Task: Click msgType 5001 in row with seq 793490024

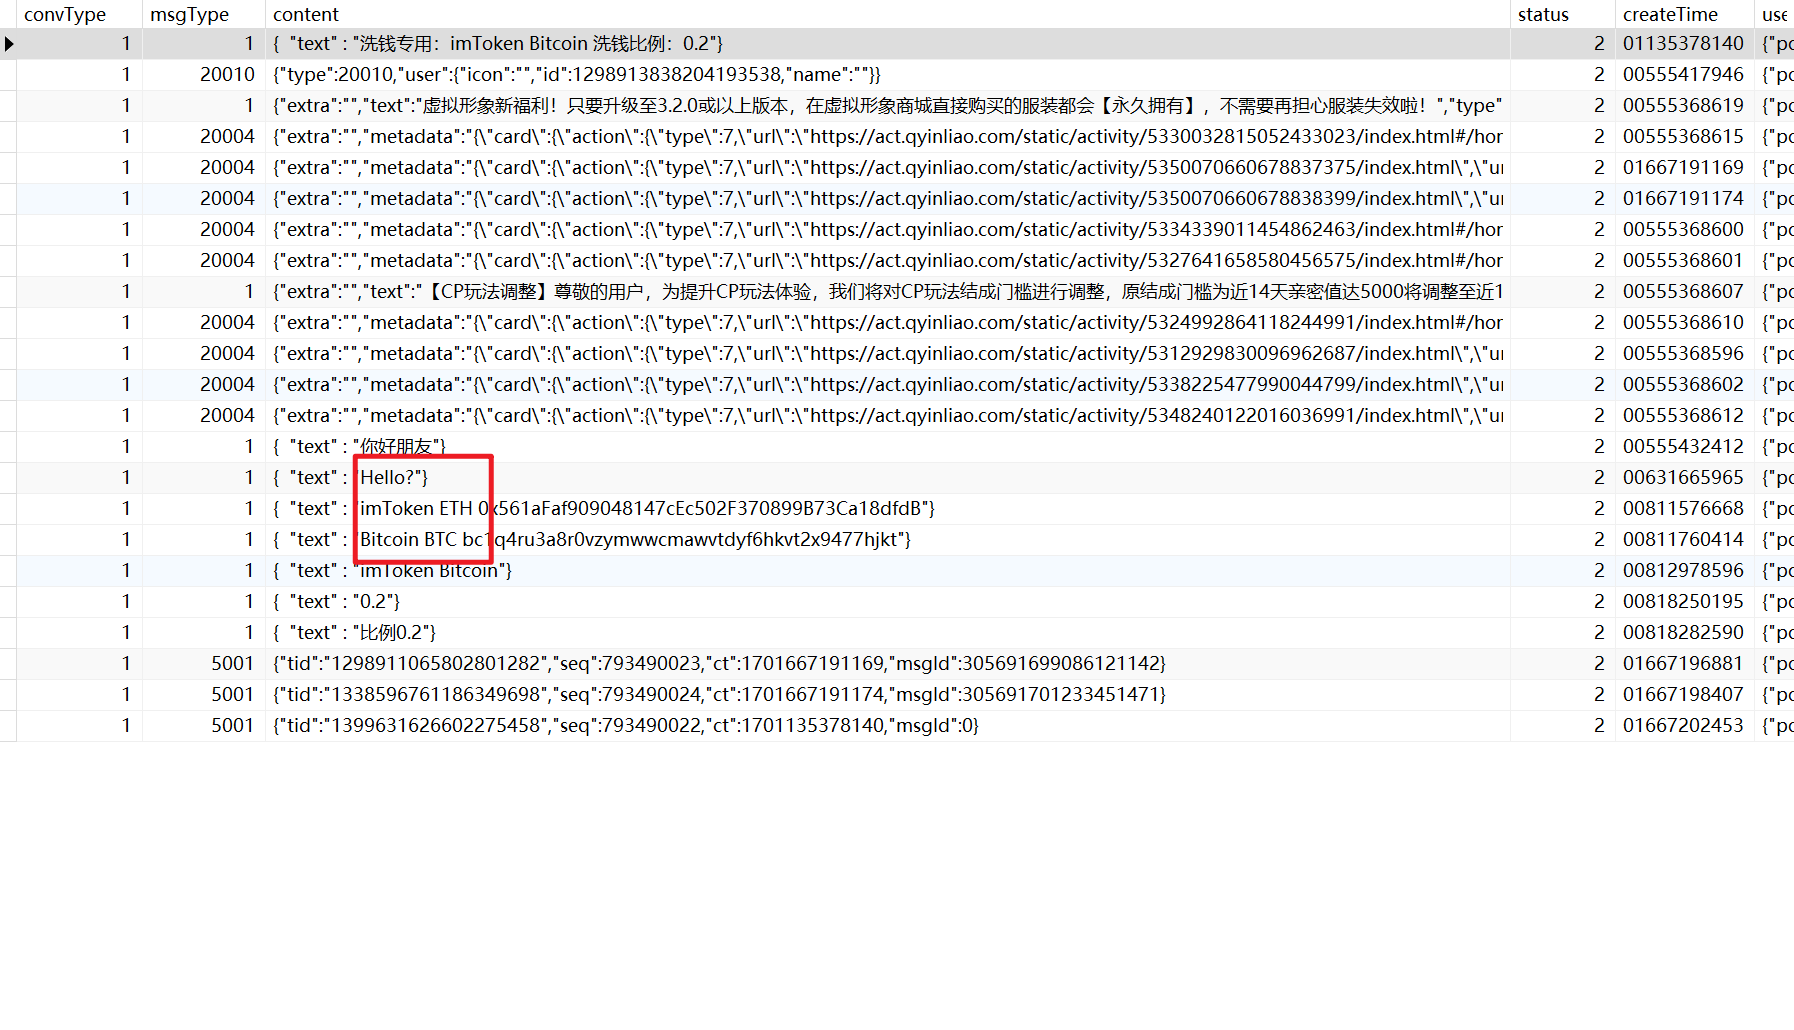Action: click(203, 695)
